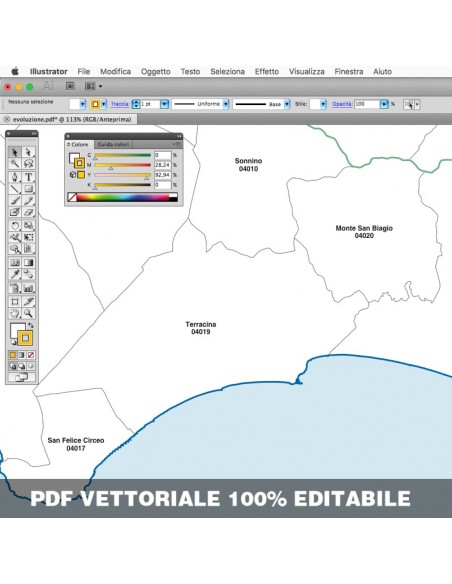Select the Shape Builder tool
This screenshot has height=584, width=452.
(15, 249)
